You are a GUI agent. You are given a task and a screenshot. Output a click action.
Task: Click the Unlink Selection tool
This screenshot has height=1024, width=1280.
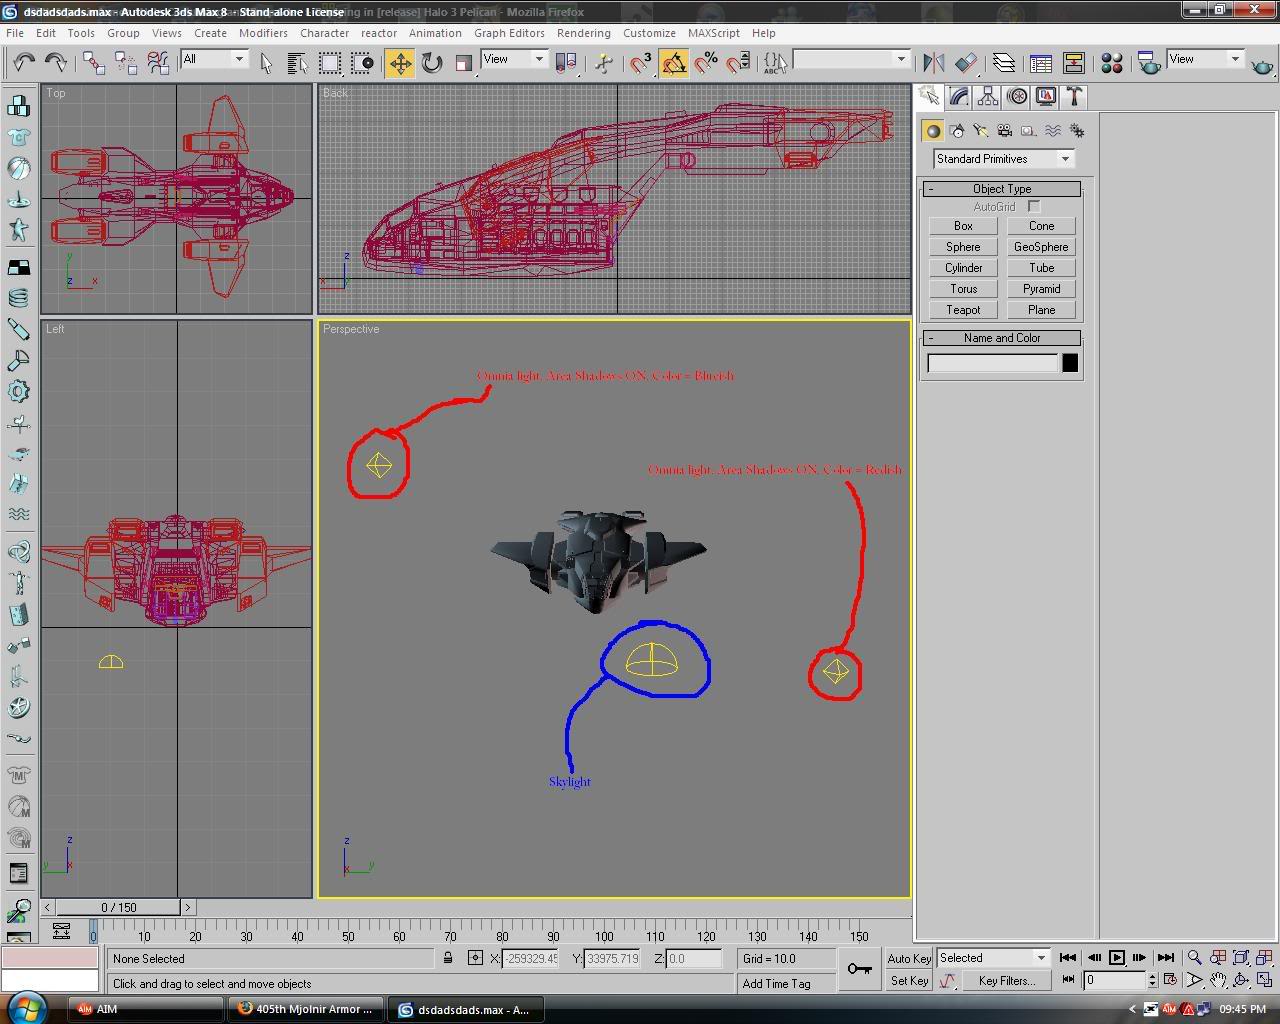point(126,62)
